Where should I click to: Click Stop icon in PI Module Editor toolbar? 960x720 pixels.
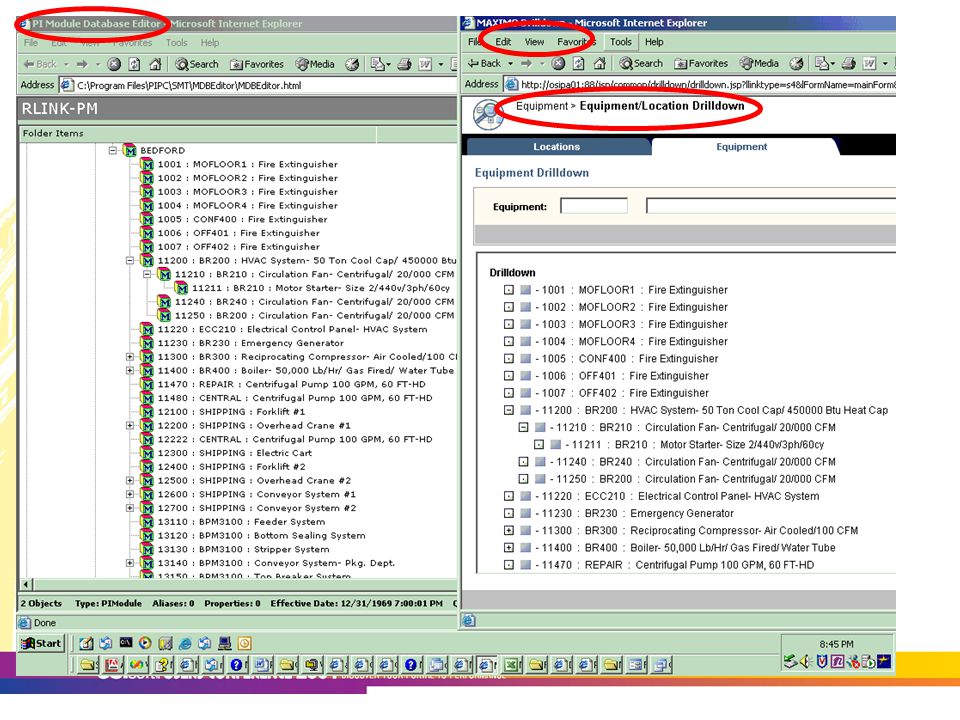click(x=114, y=64)
